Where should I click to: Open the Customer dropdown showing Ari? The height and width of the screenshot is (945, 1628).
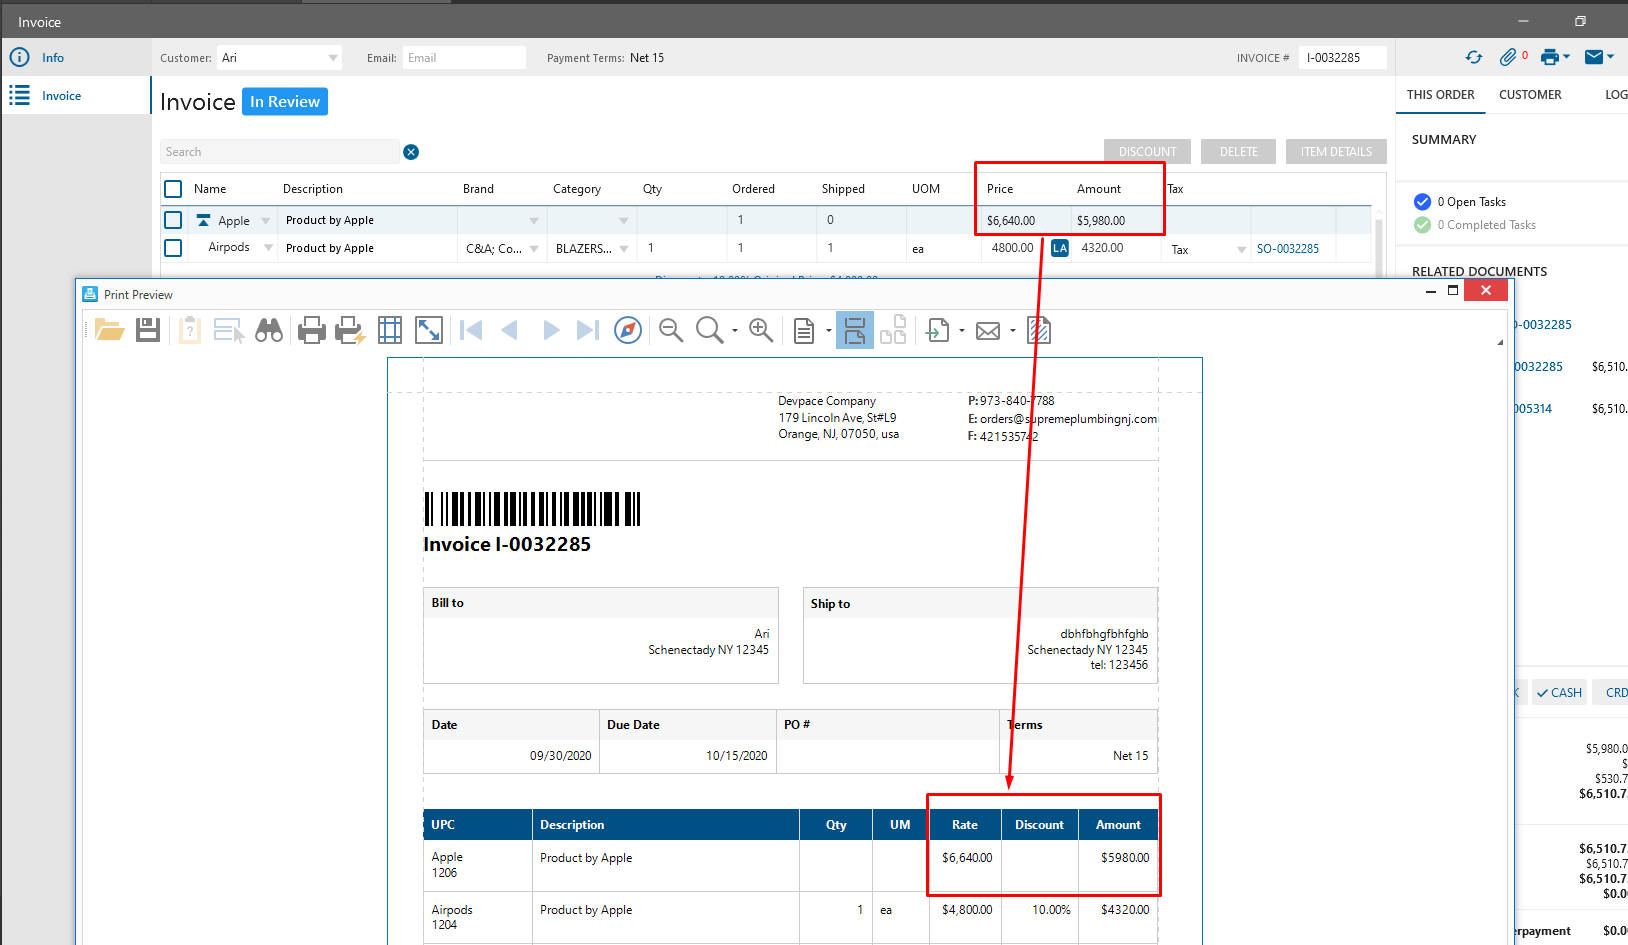tap(333, 58)
